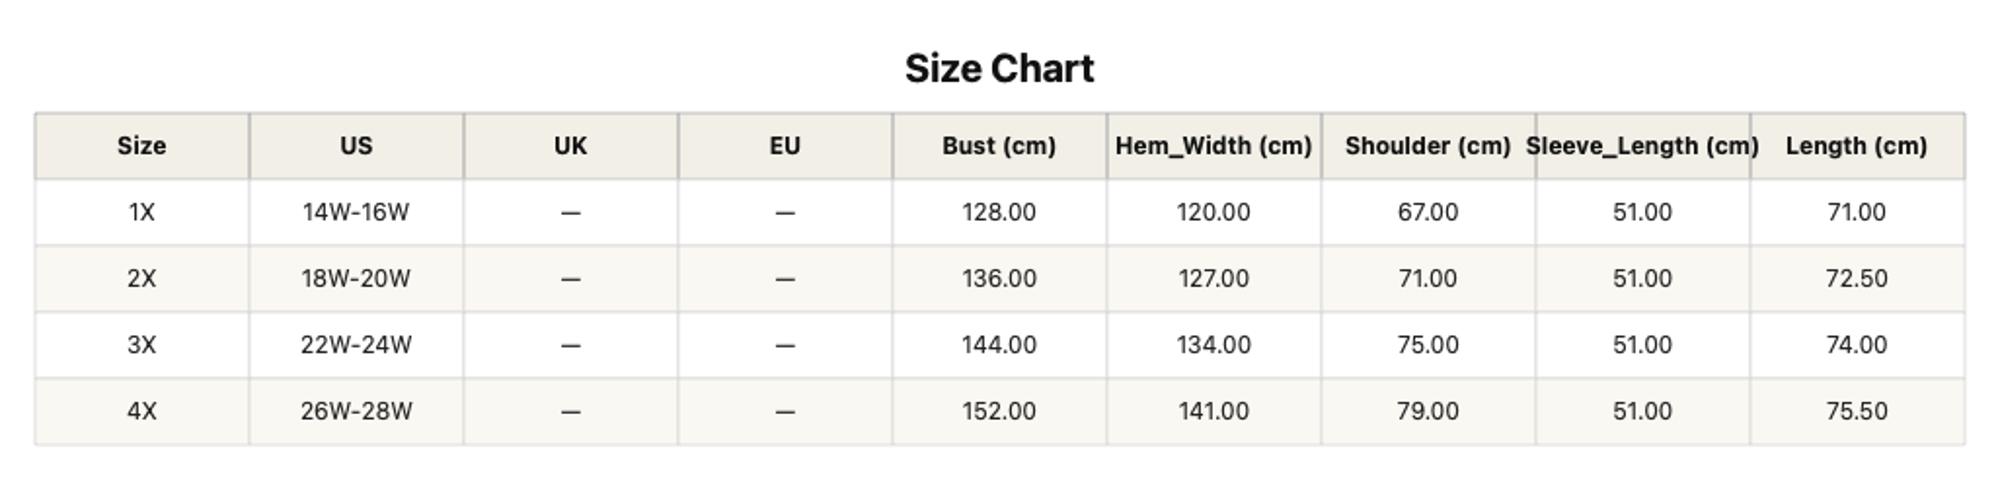Select the Shoulder (cm) column header
2000x480 pixels.
pyautogui.click(x=1428, y=146)
